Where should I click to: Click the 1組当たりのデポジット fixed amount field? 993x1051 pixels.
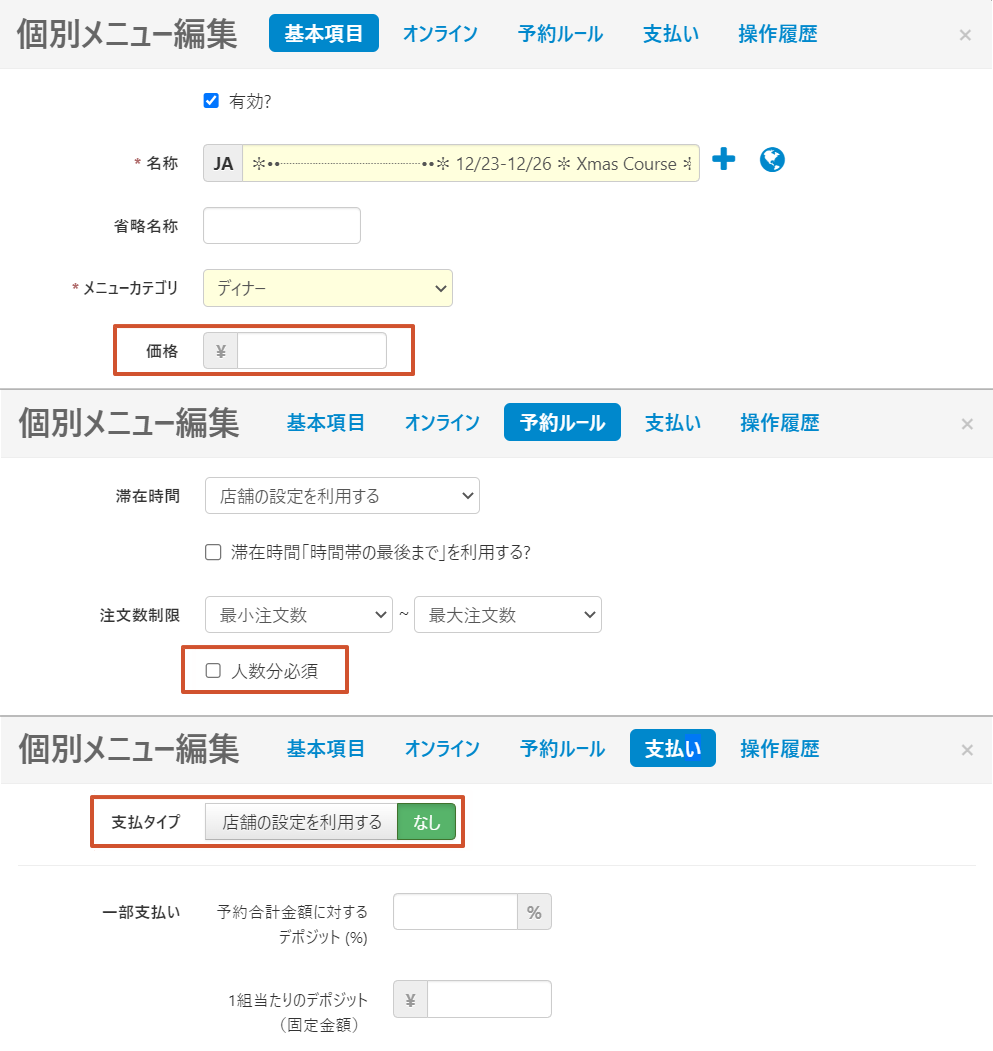488,999
